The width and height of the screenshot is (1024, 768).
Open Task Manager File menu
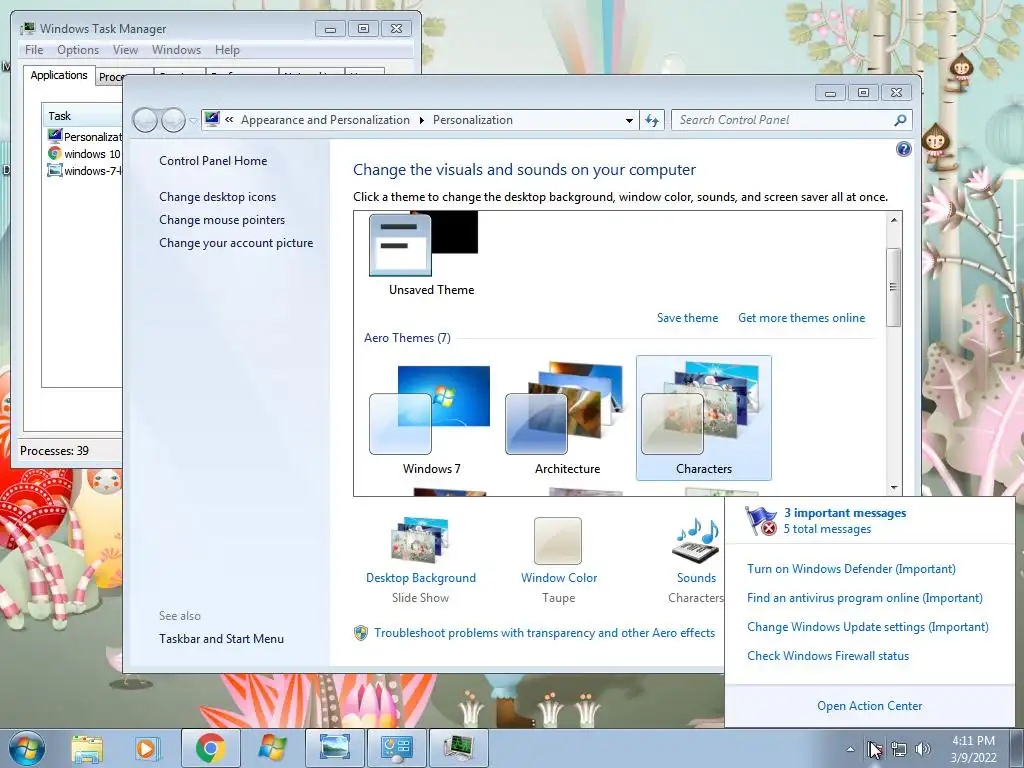(34, 50)
